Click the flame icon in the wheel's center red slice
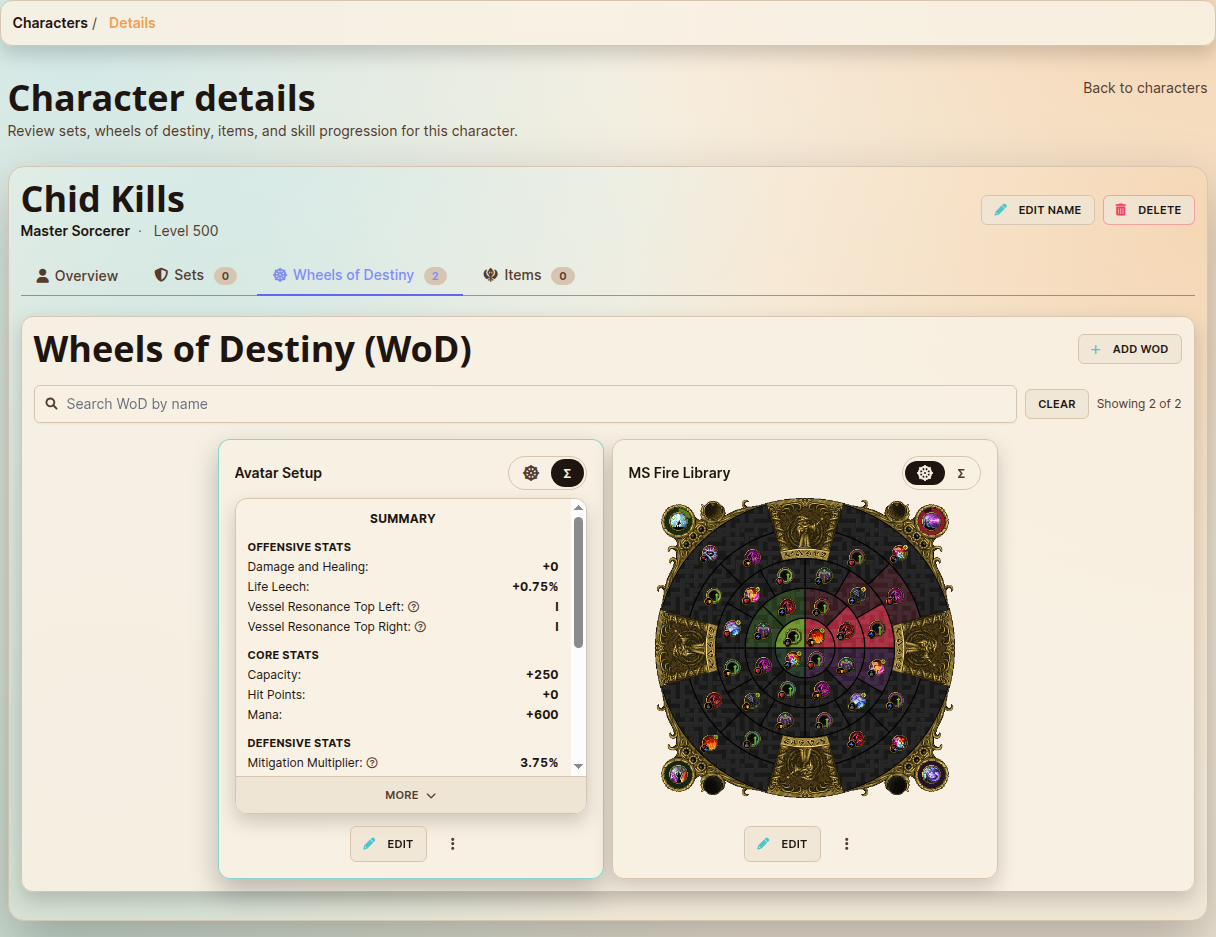This screenshot has width=1216, height=937. (817, 636)
